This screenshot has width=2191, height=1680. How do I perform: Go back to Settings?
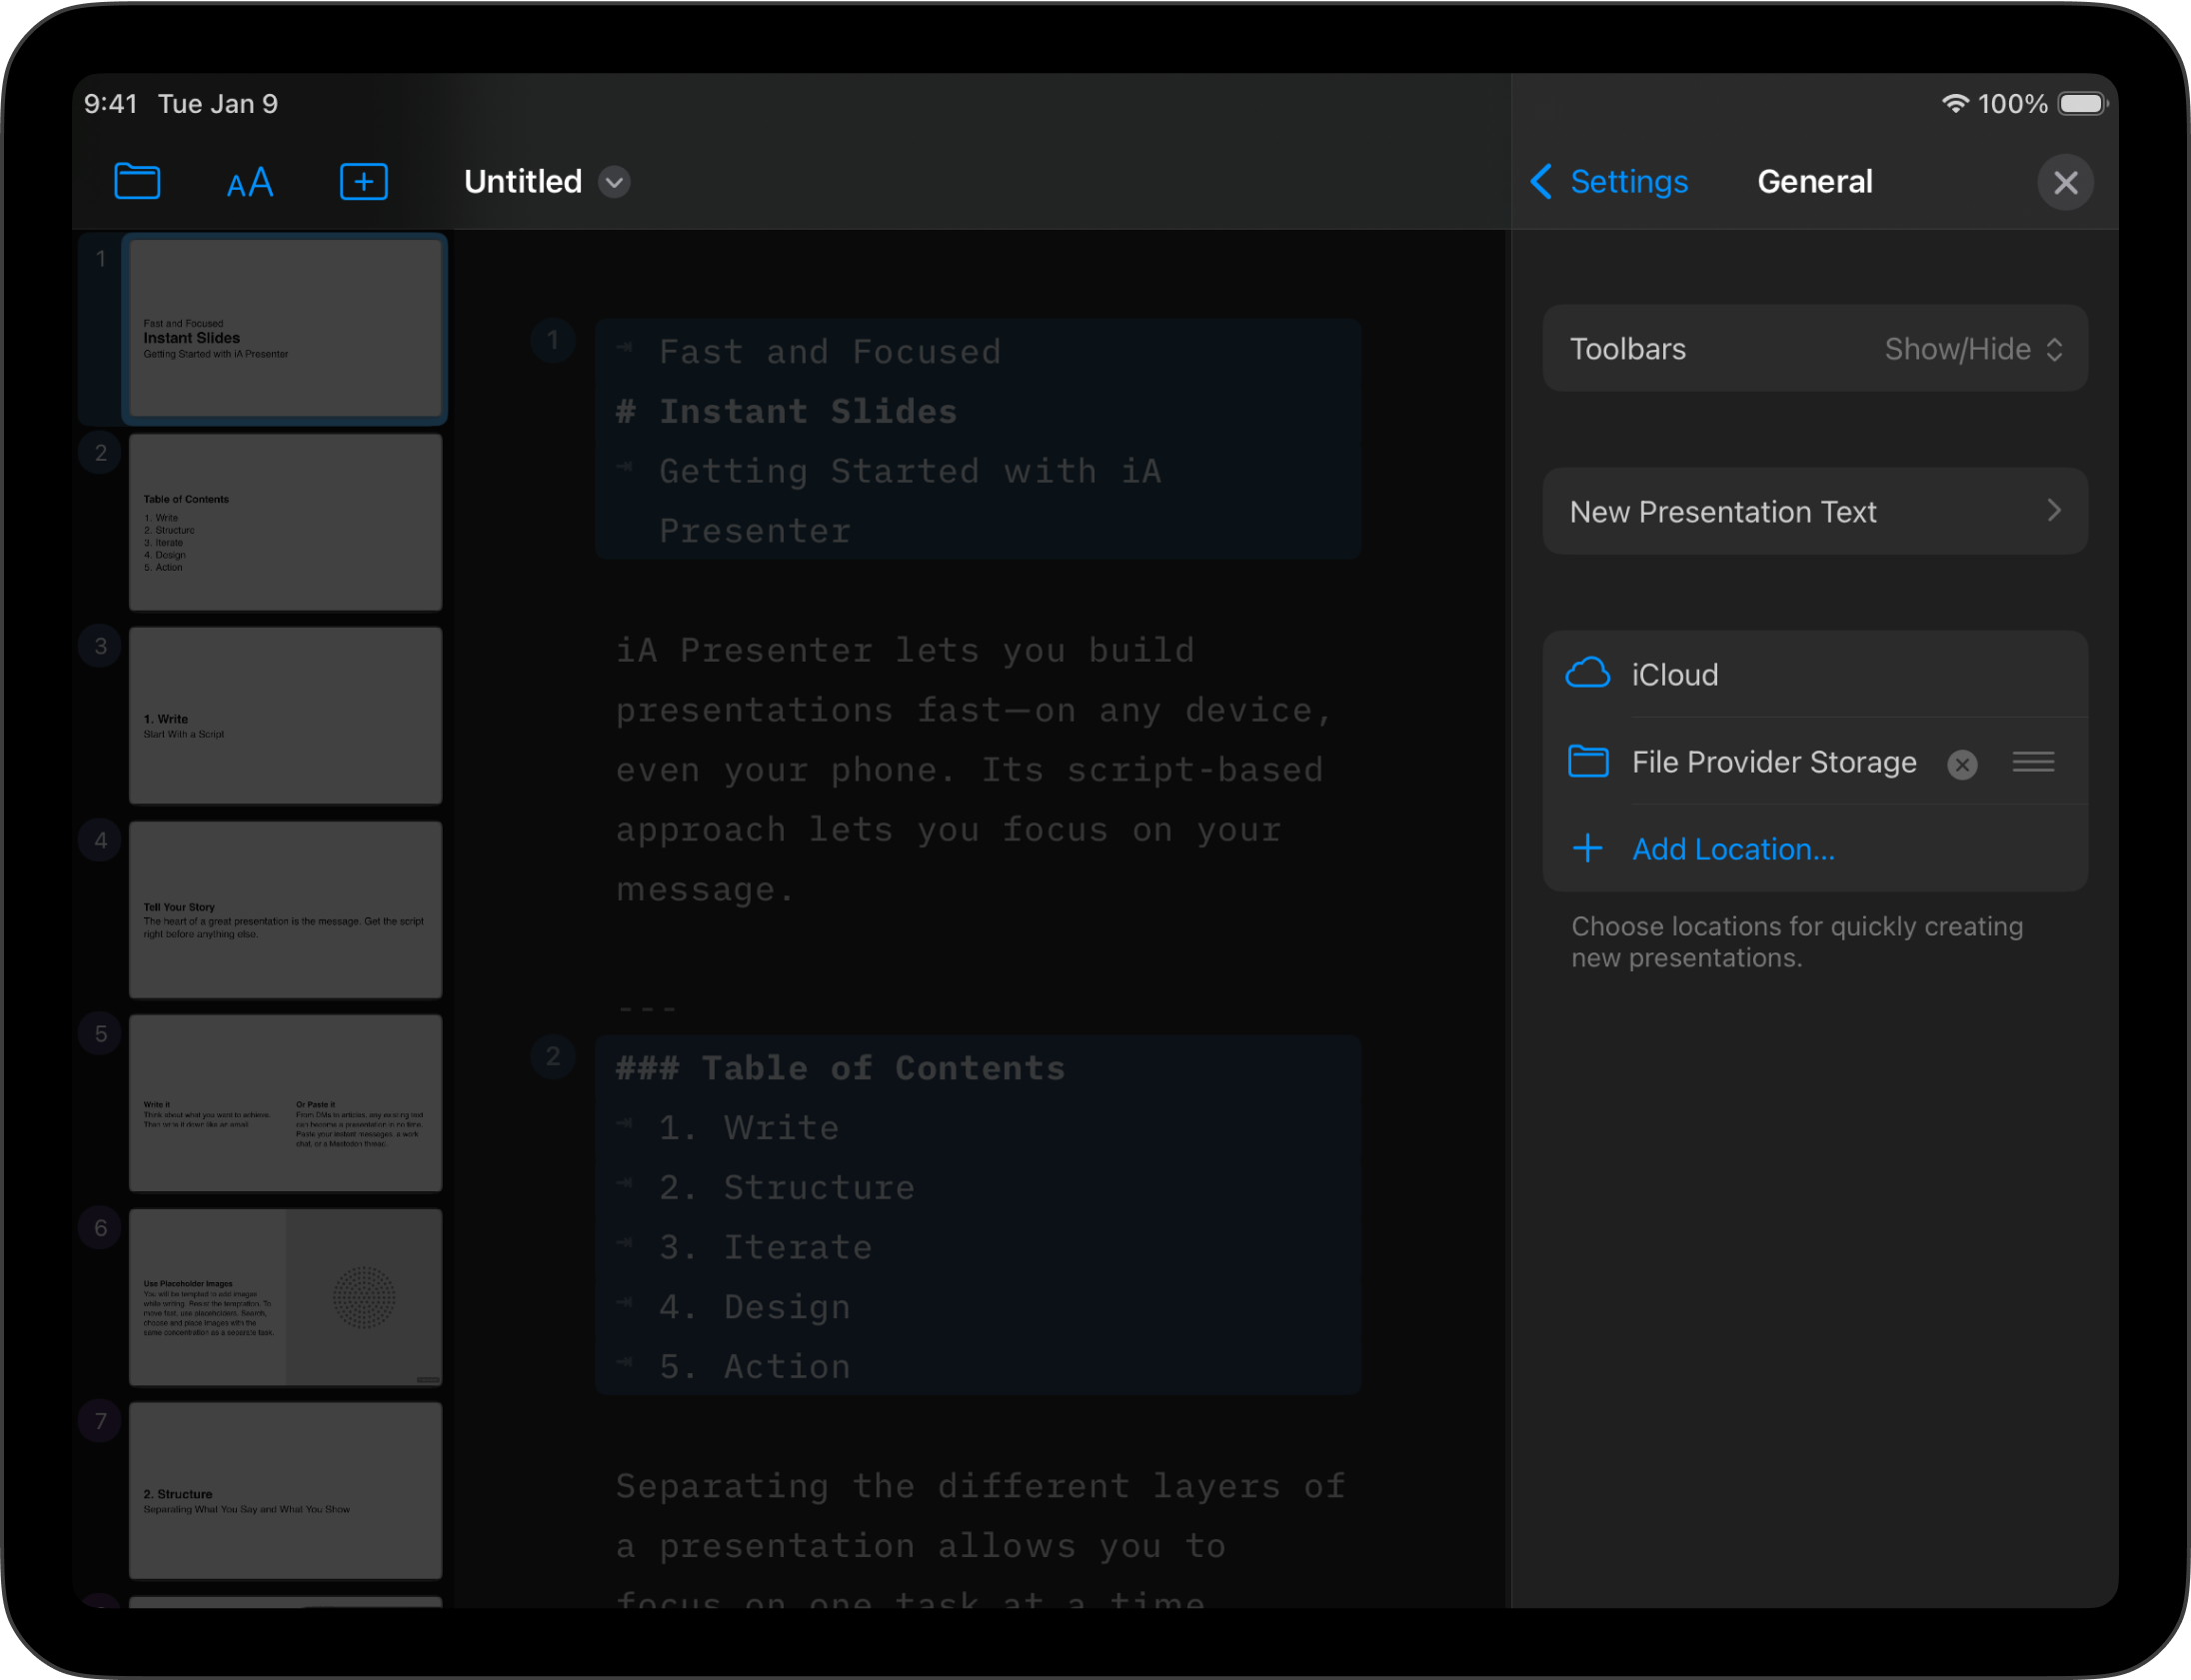click(x=1609, y=182)
